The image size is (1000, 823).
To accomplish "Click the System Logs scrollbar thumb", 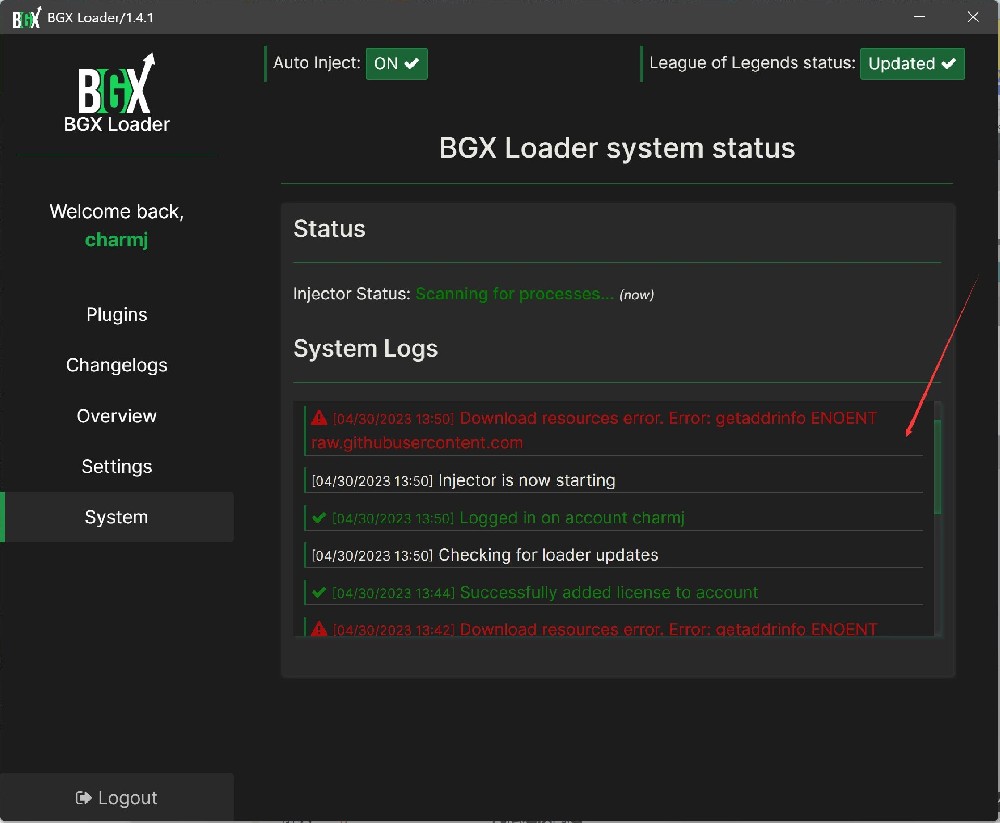I will (938, 467).
